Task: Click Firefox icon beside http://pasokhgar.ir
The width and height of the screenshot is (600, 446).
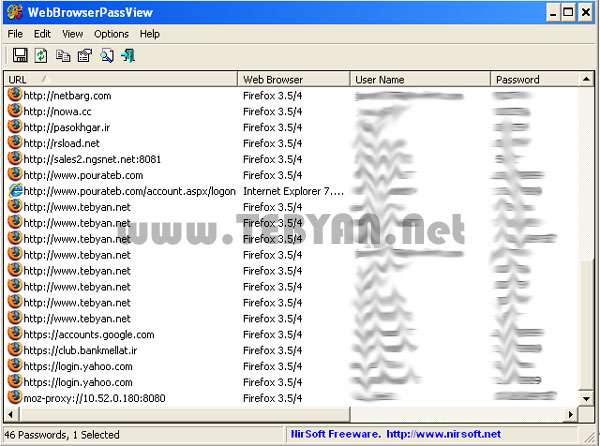Action: 15,127
